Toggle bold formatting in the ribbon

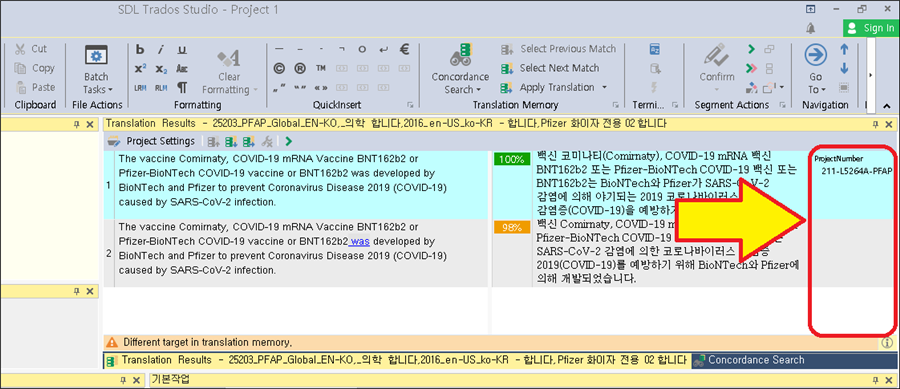coord(140,49)
